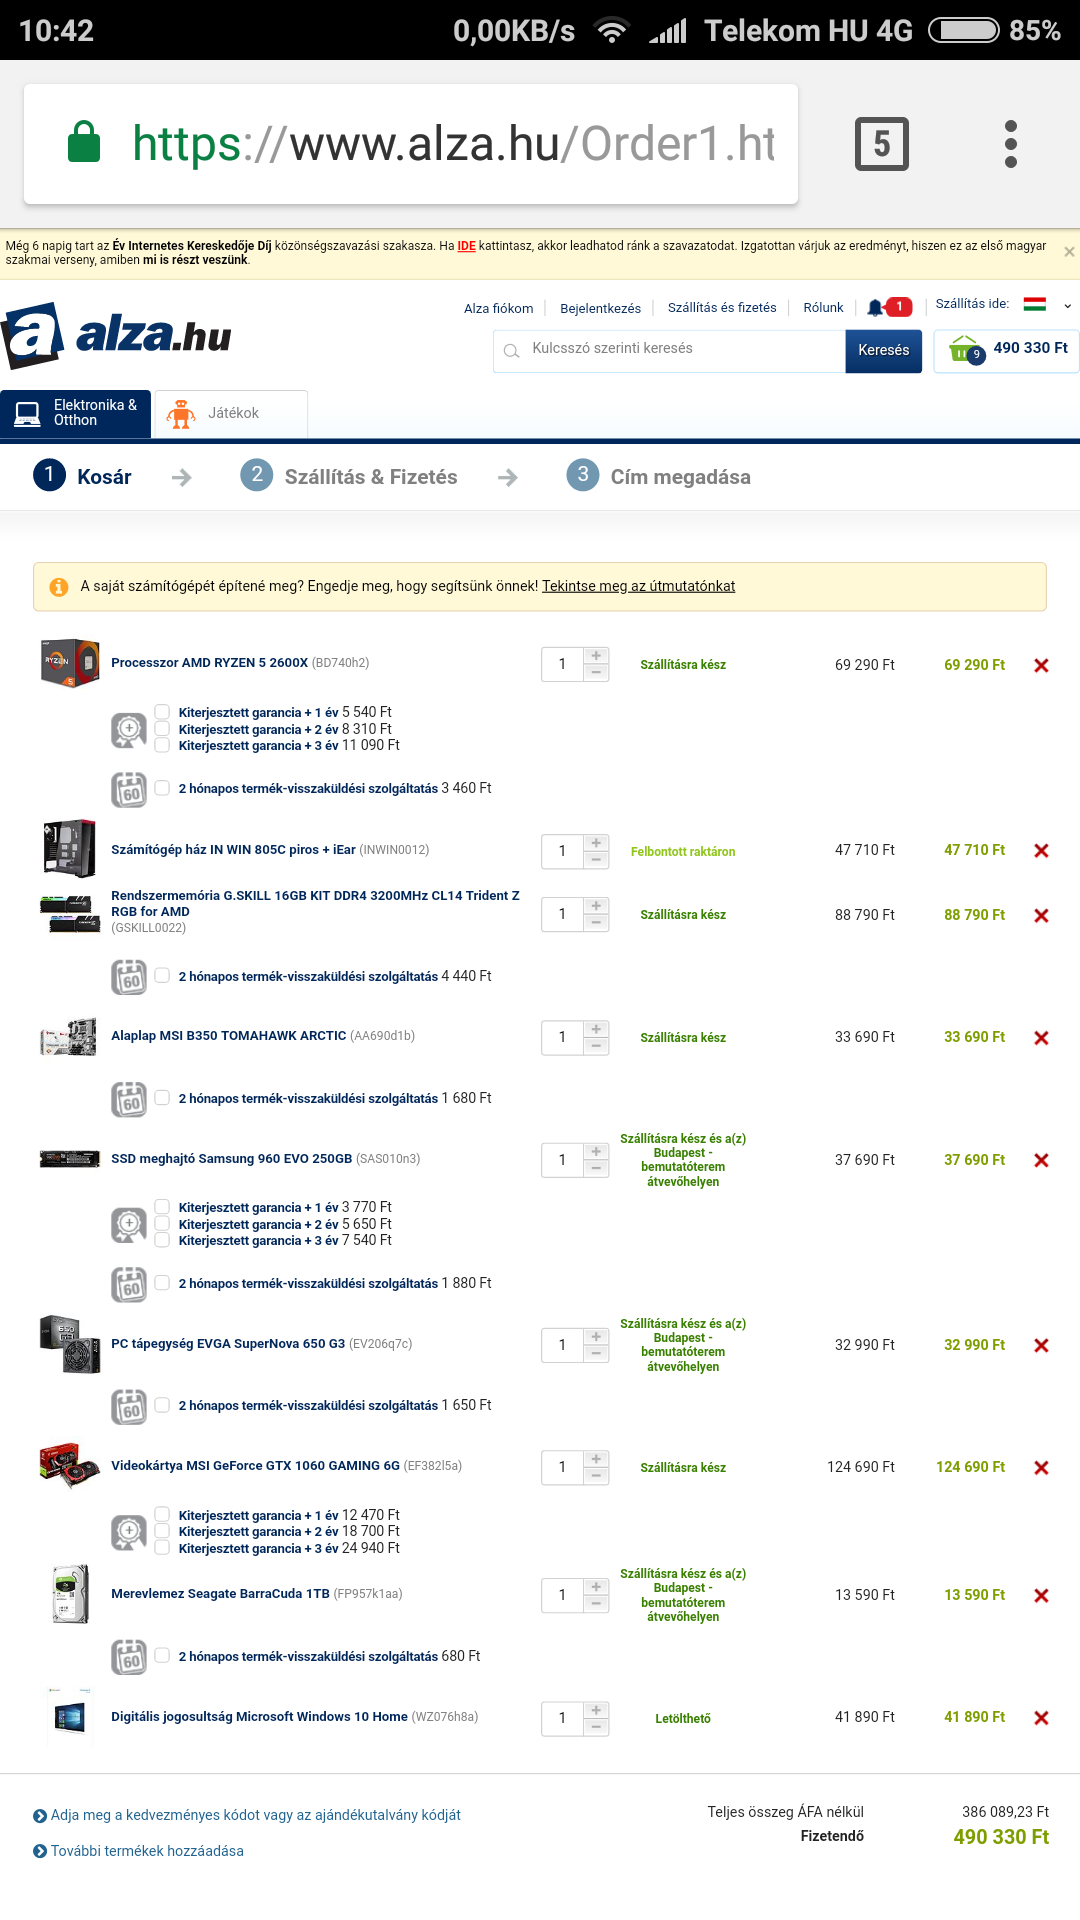Click the red IDE voting link

pos(466,246)
